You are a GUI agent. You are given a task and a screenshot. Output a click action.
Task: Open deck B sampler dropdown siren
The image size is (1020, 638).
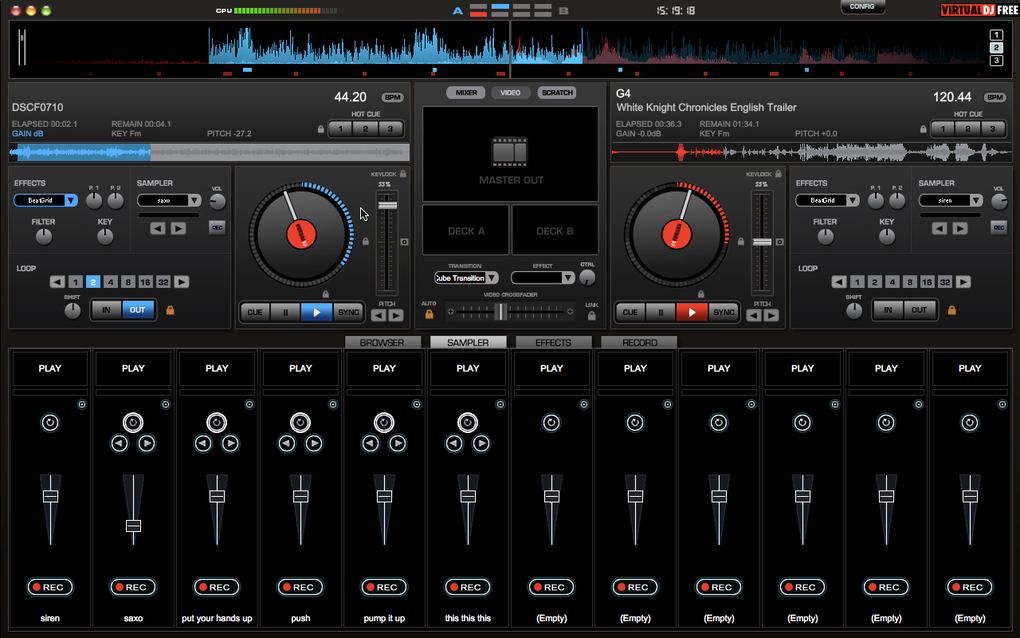tap(950, 200)
